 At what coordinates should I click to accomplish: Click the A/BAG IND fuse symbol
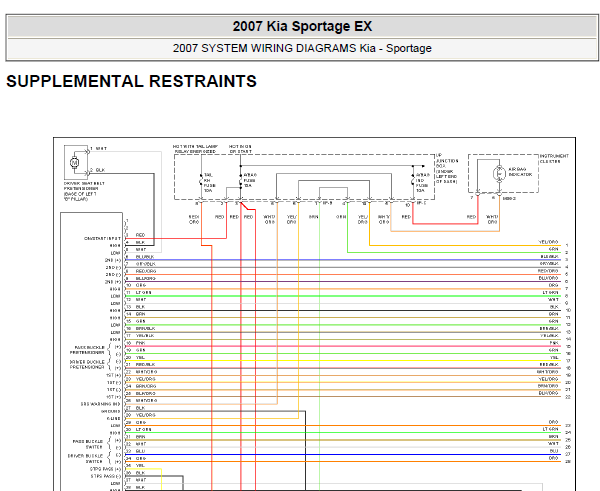click(413, 180)
